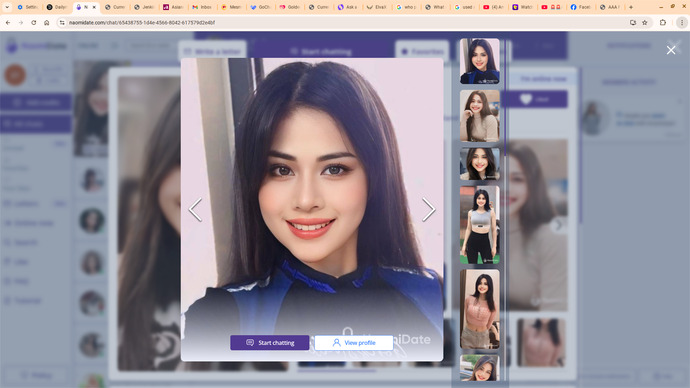
Task: Open the View profile button
Action: click(x=354, y=343)
